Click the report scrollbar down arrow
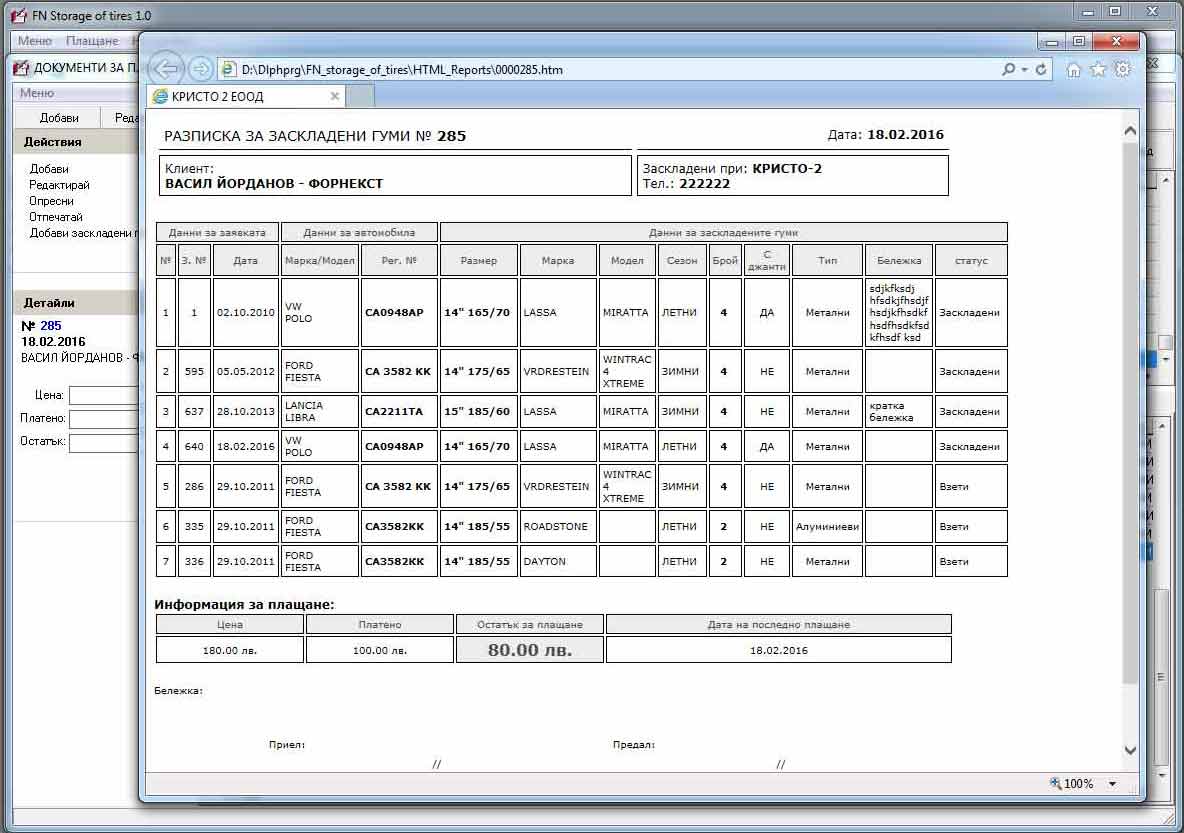This screenshot has height=833, width=1184. [x=1130, y=750]
